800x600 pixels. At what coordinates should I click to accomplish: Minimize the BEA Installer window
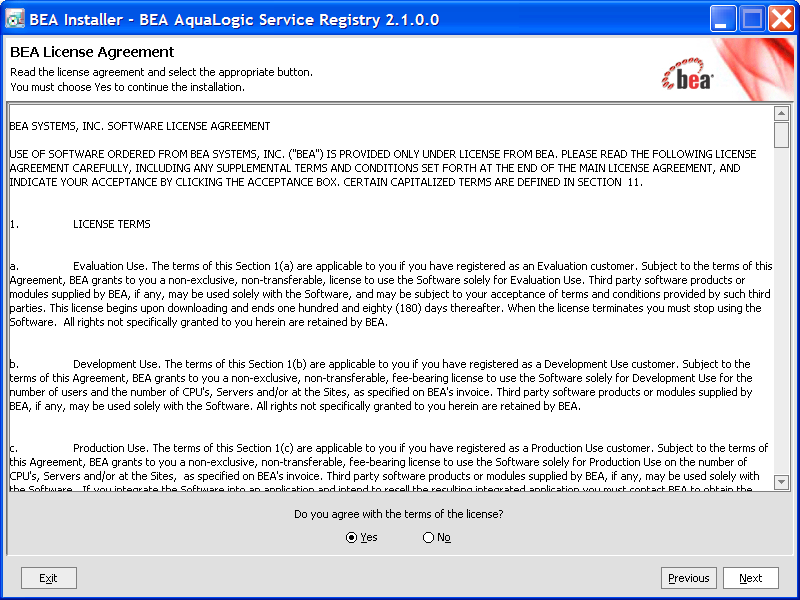pyautogui.click(x=722, y=19)
